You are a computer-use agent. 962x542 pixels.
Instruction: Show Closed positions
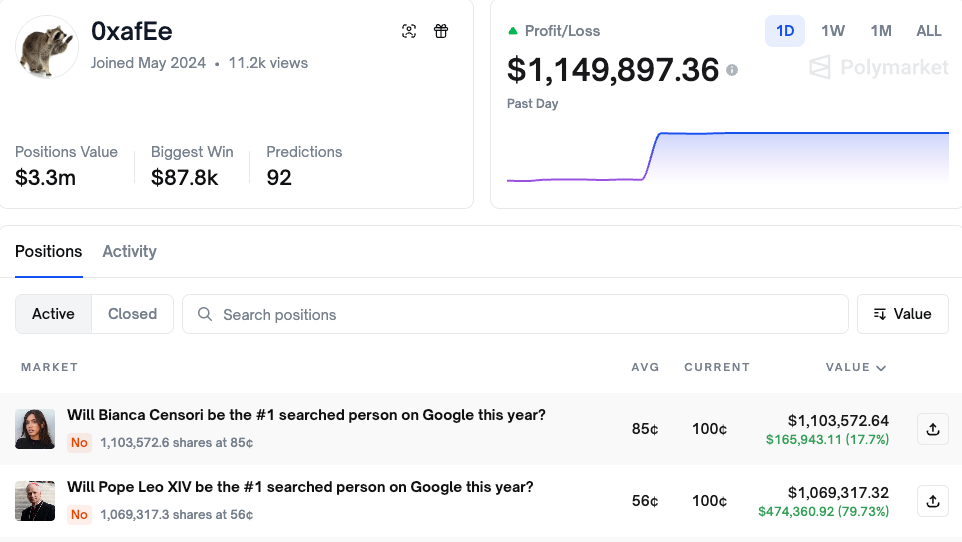[x=132, y=314]
